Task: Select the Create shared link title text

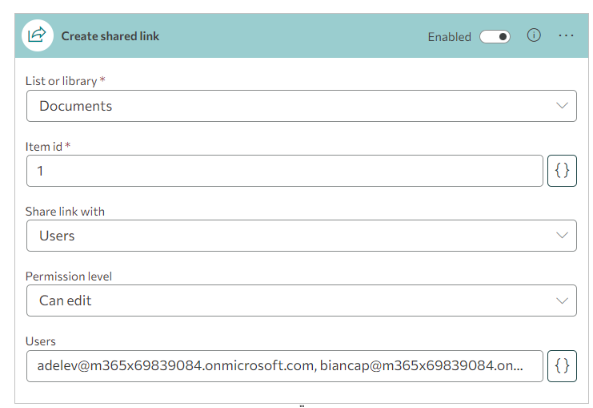Action: click(x=110, y=36)
